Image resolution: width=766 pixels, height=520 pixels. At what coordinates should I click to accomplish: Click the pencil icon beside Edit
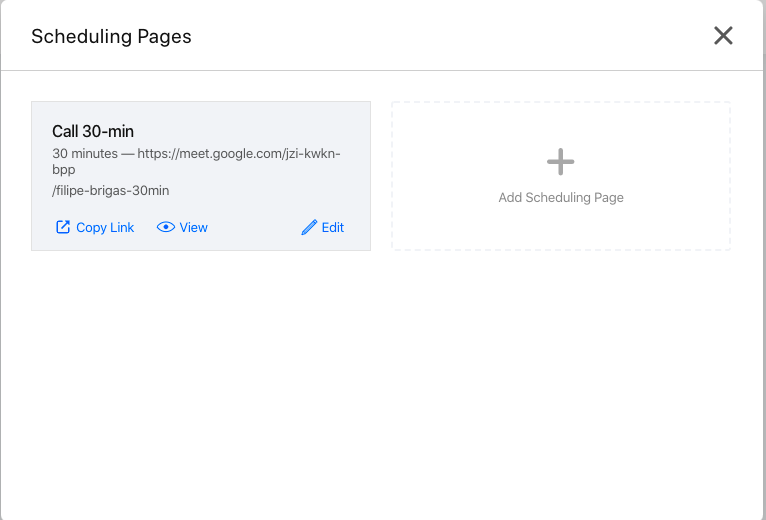[x=309, y=227]
